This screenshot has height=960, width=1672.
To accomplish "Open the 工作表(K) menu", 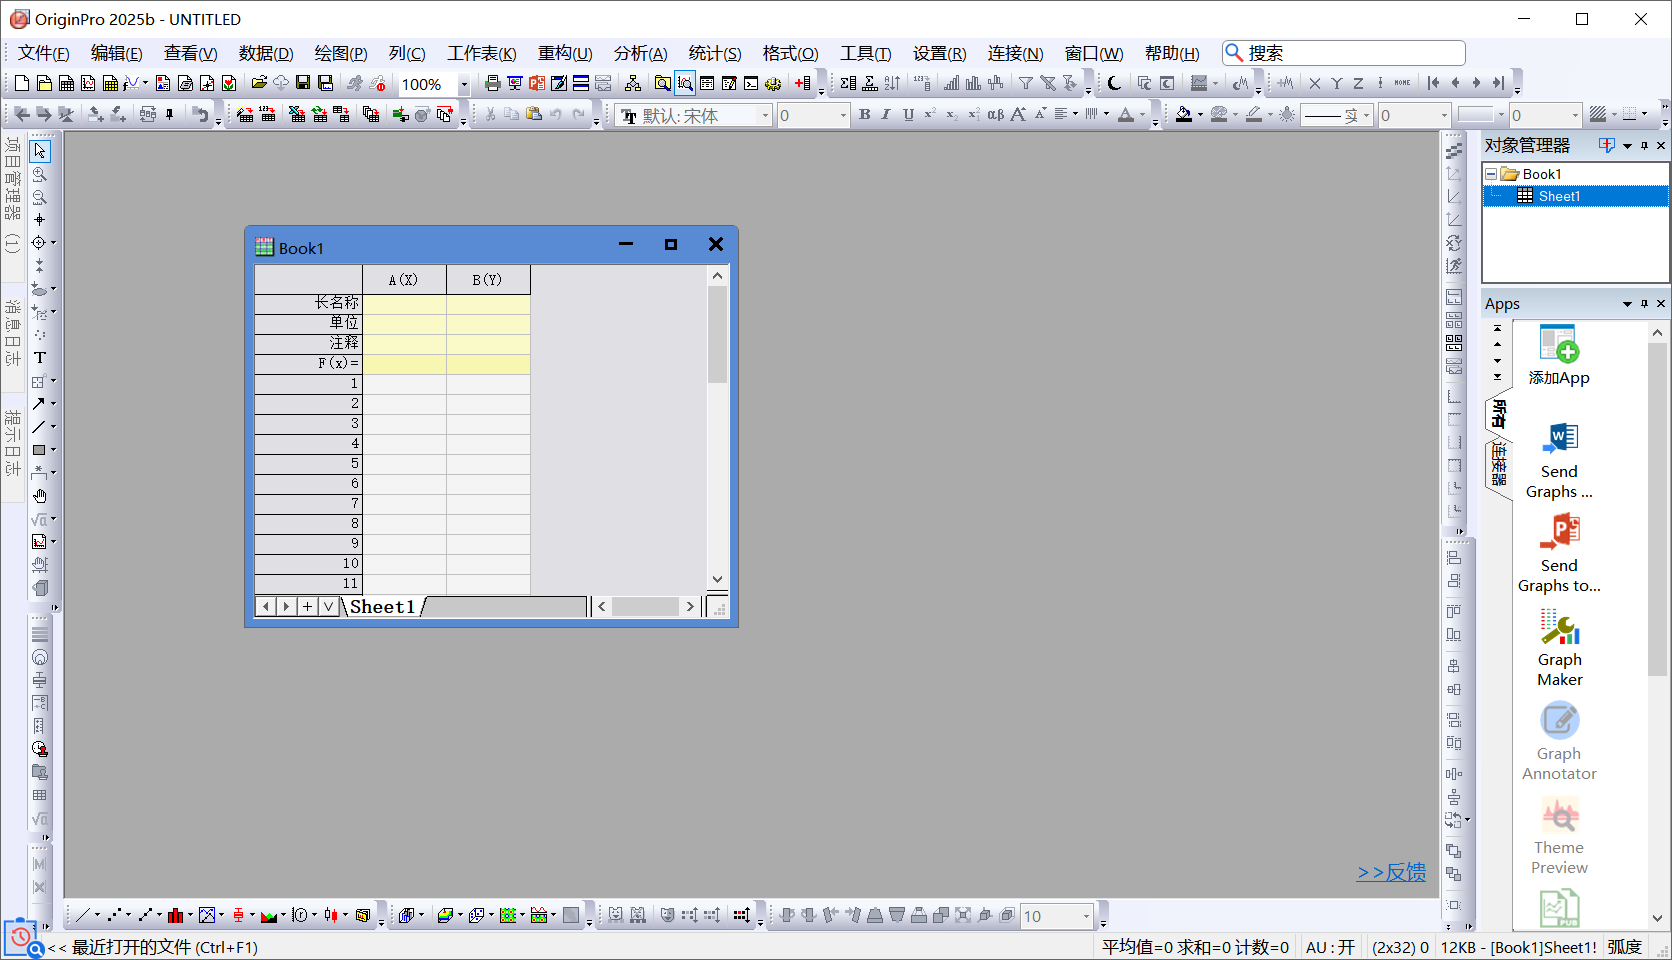I will tap(482, 53).
